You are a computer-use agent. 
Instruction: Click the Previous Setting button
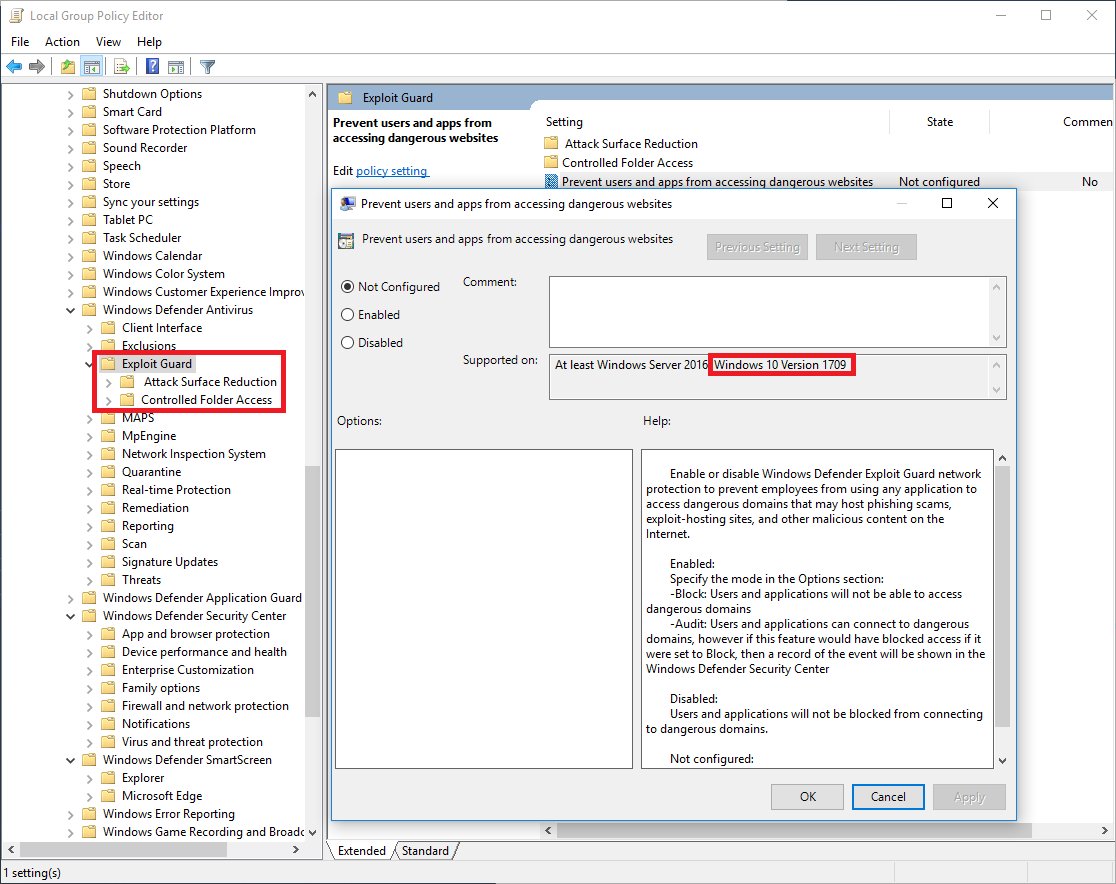coord(757,247)
